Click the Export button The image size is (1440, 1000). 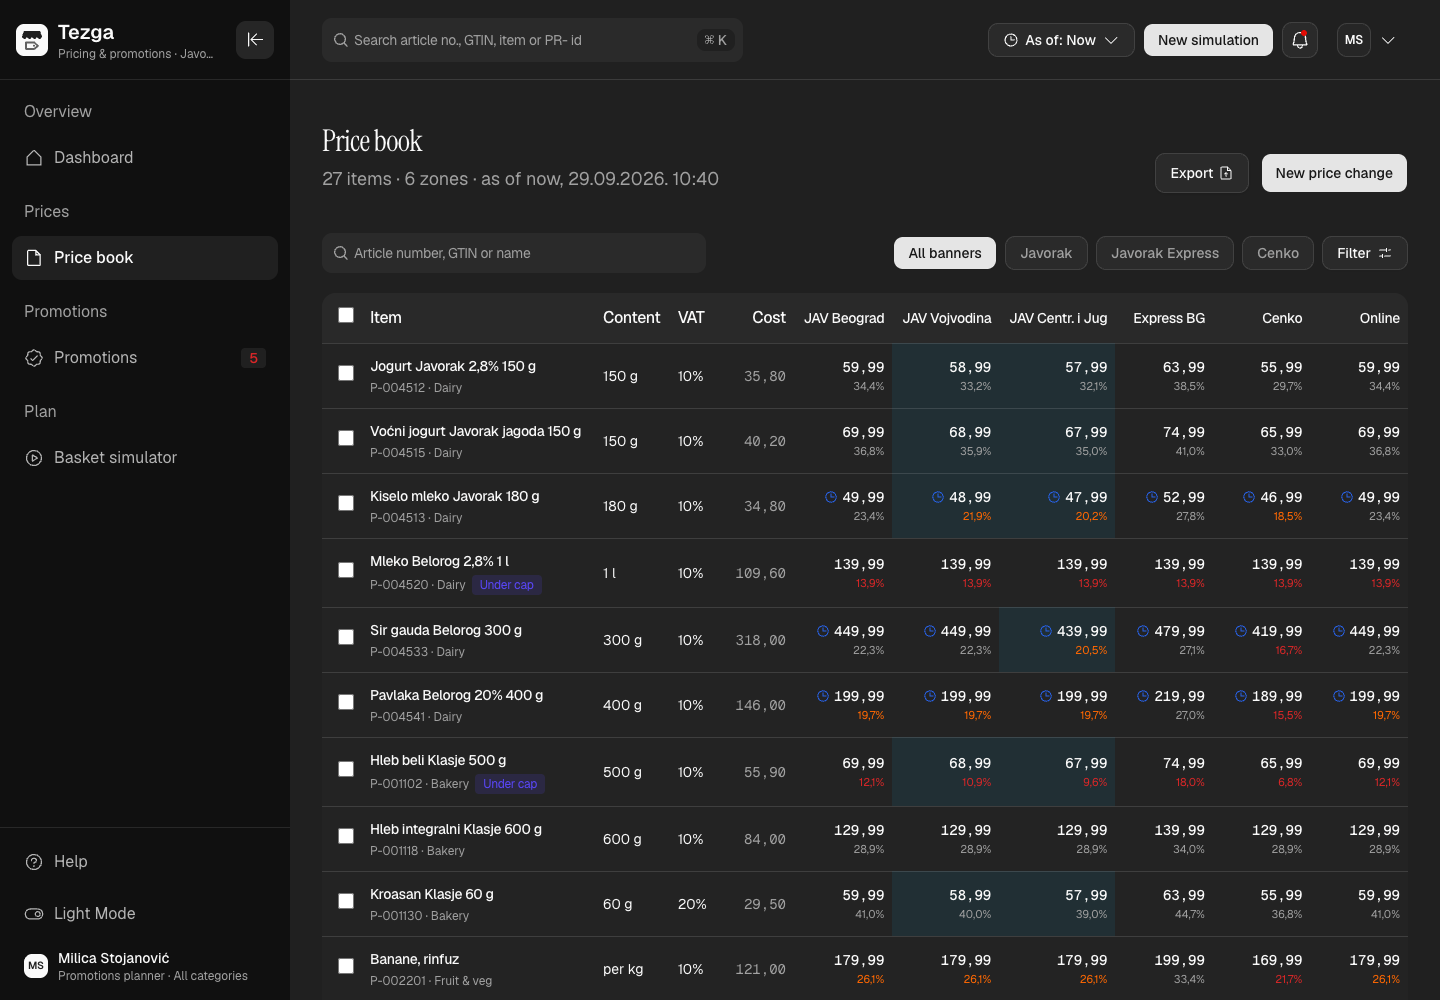(x=1202, y=173)
